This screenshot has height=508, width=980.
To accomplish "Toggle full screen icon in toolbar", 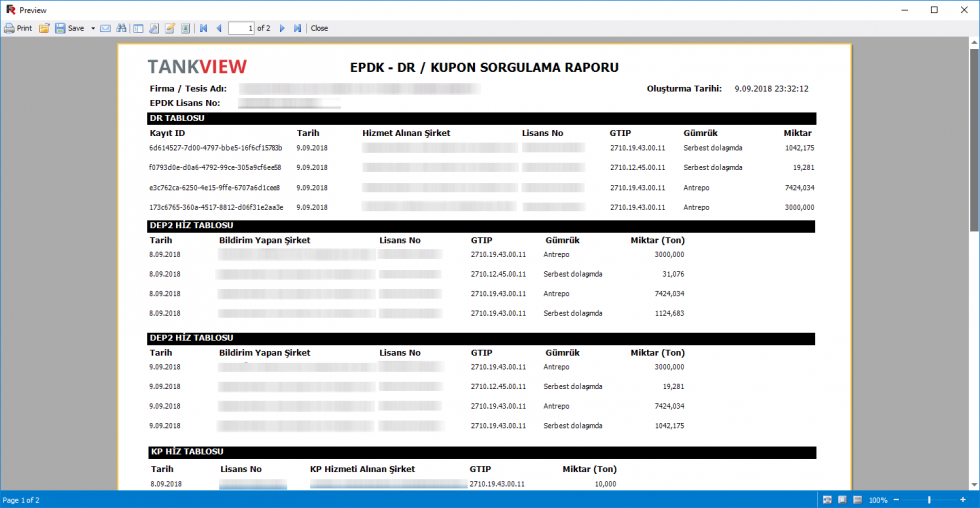I will coord(185,28).
